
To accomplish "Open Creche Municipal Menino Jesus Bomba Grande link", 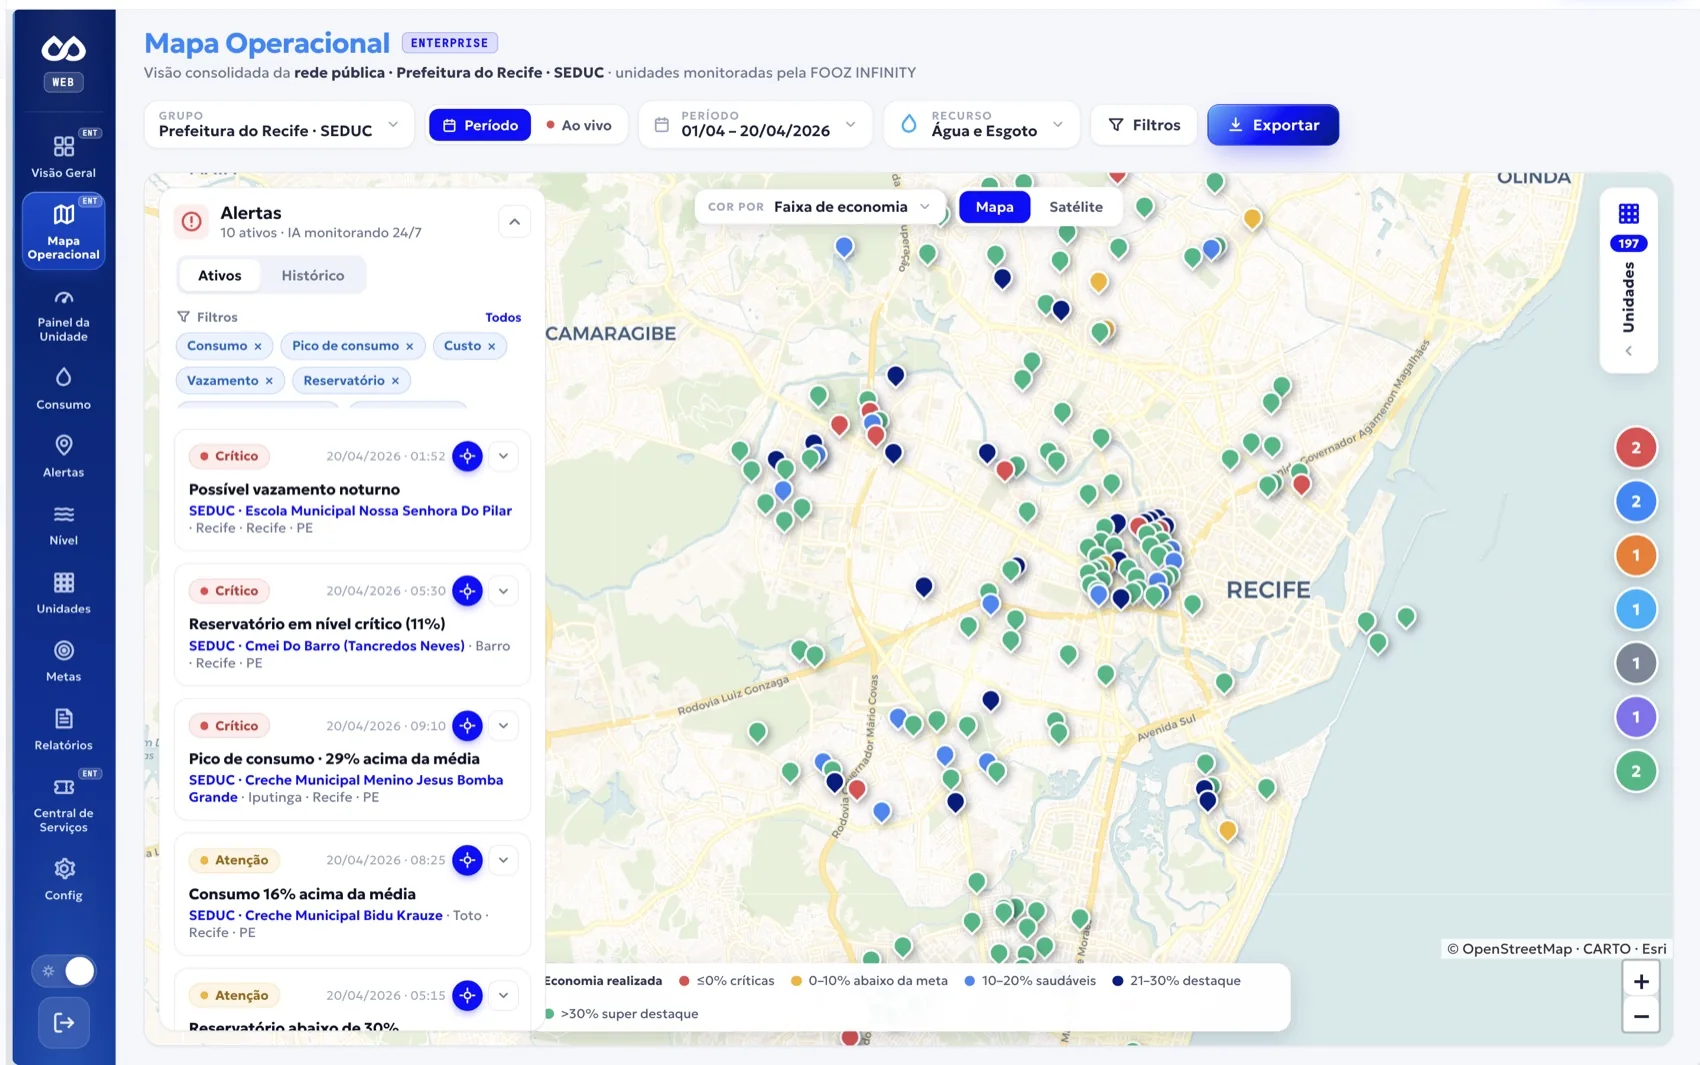I will (346, 788).
